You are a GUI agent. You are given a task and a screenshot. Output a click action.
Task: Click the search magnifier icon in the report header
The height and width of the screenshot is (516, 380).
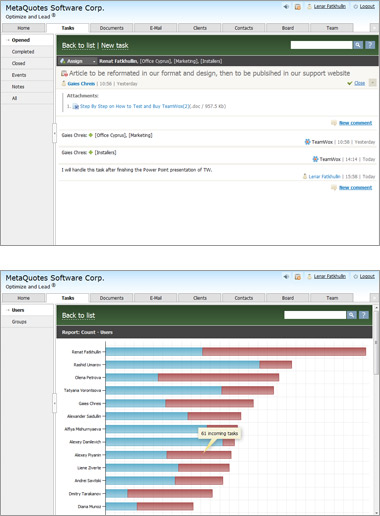pos(351,315)
